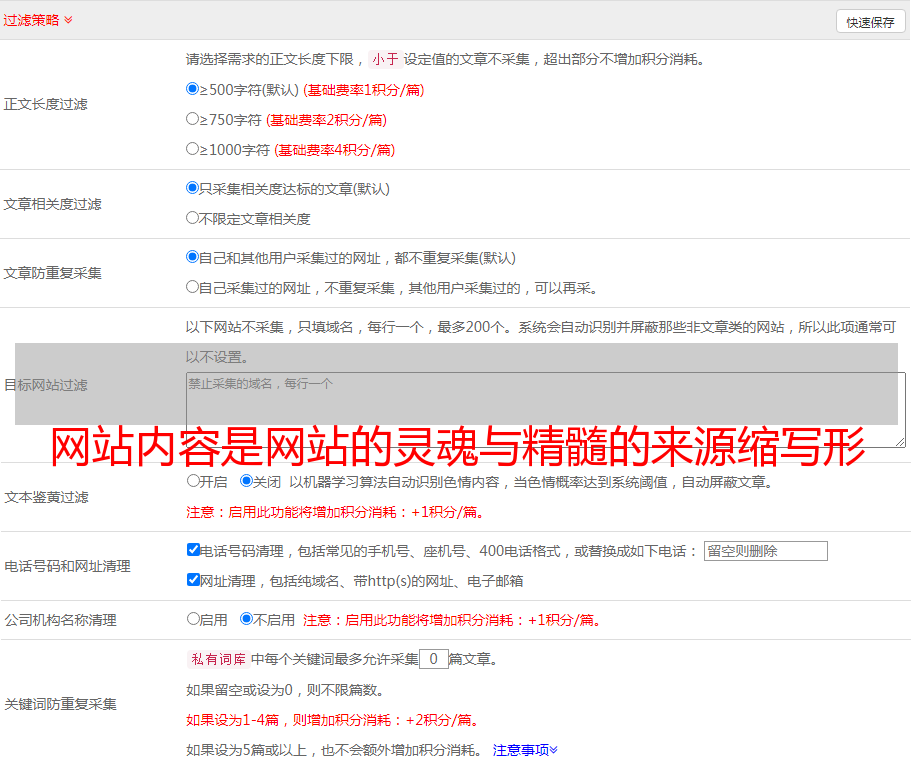This screenshot has height=768, width=912.
Task: Select 自己和其他用户采集过的网址 no-repeat option
Action: 193,257
